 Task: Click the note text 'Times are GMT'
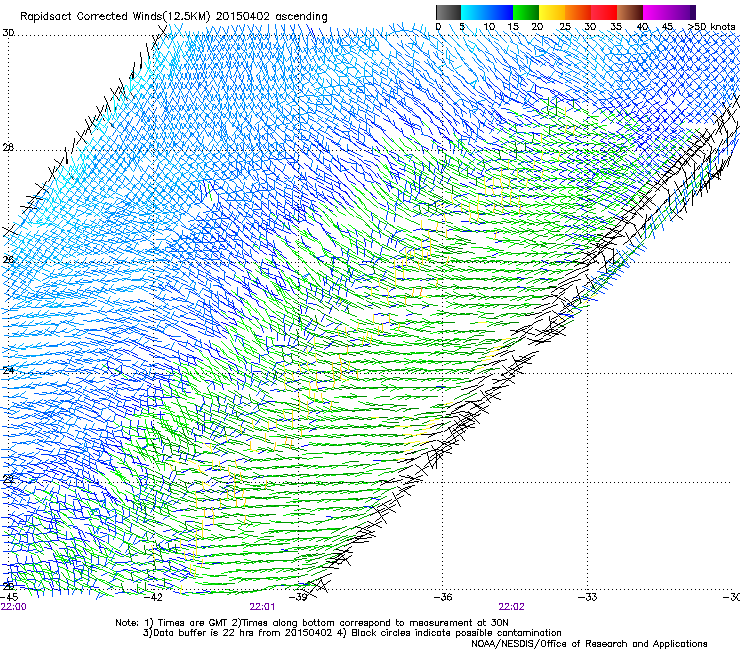(x=193, y=623)
